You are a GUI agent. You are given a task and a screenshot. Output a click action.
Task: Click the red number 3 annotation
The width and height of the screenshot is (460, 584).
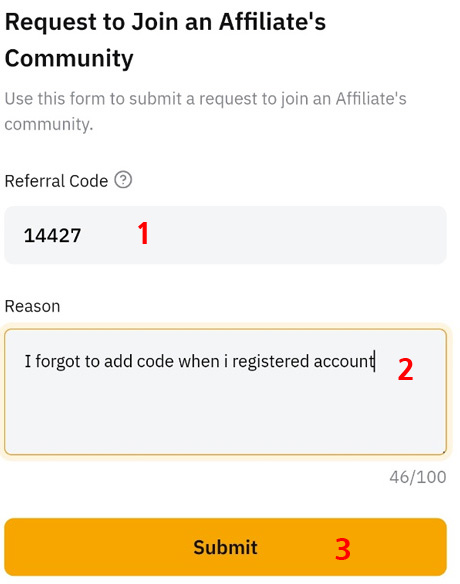343,549
